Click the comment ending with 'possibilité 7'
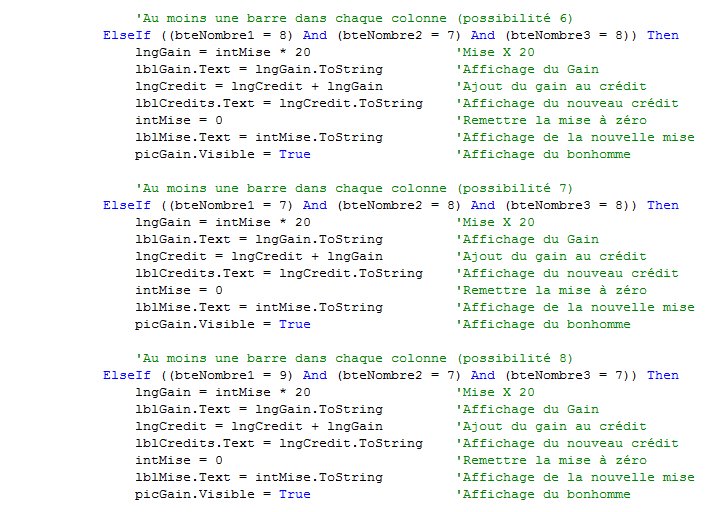 click(354, 188)
